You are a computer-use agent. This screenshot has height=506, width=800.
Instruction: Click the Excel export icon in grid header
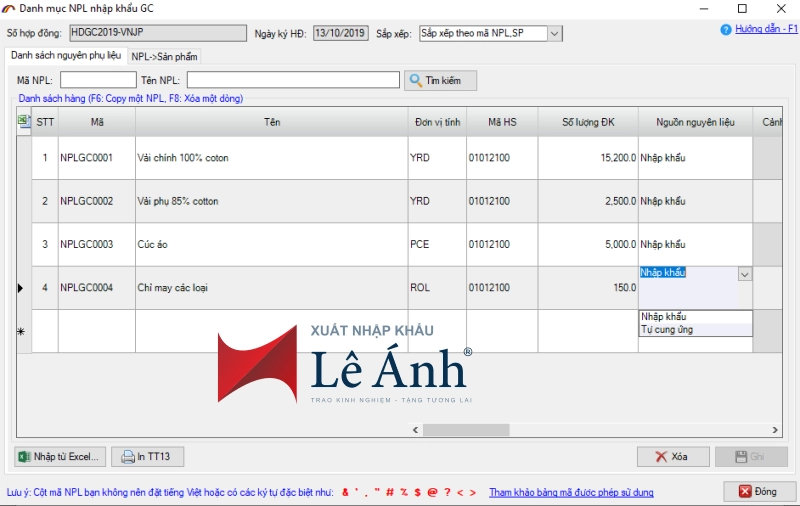point(24,122)
